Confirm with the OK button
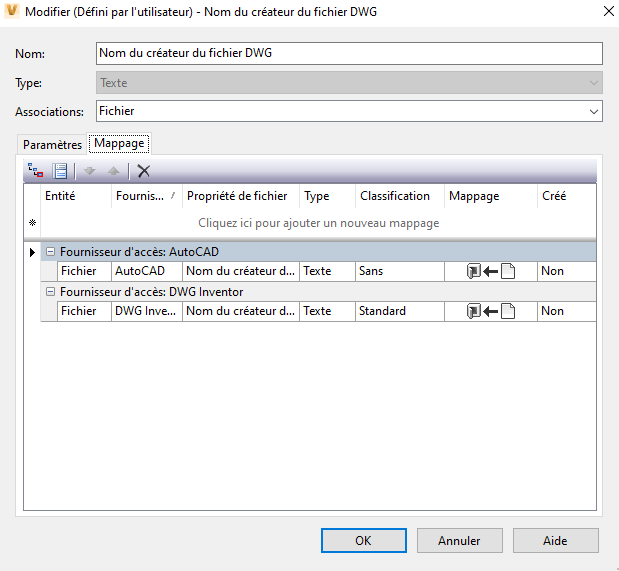This screenshot has height=571, width=619. point(364,540)
